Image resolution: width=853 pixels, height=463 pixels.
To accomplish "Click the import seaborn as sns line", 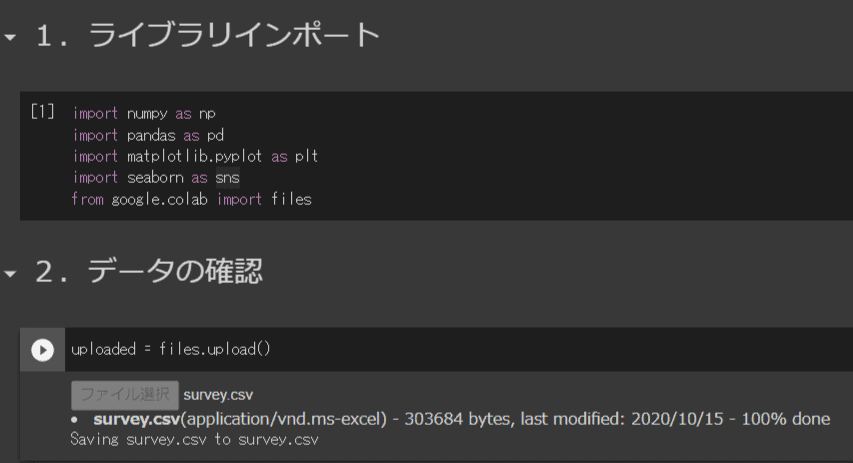I will click(x=156, y=178).
